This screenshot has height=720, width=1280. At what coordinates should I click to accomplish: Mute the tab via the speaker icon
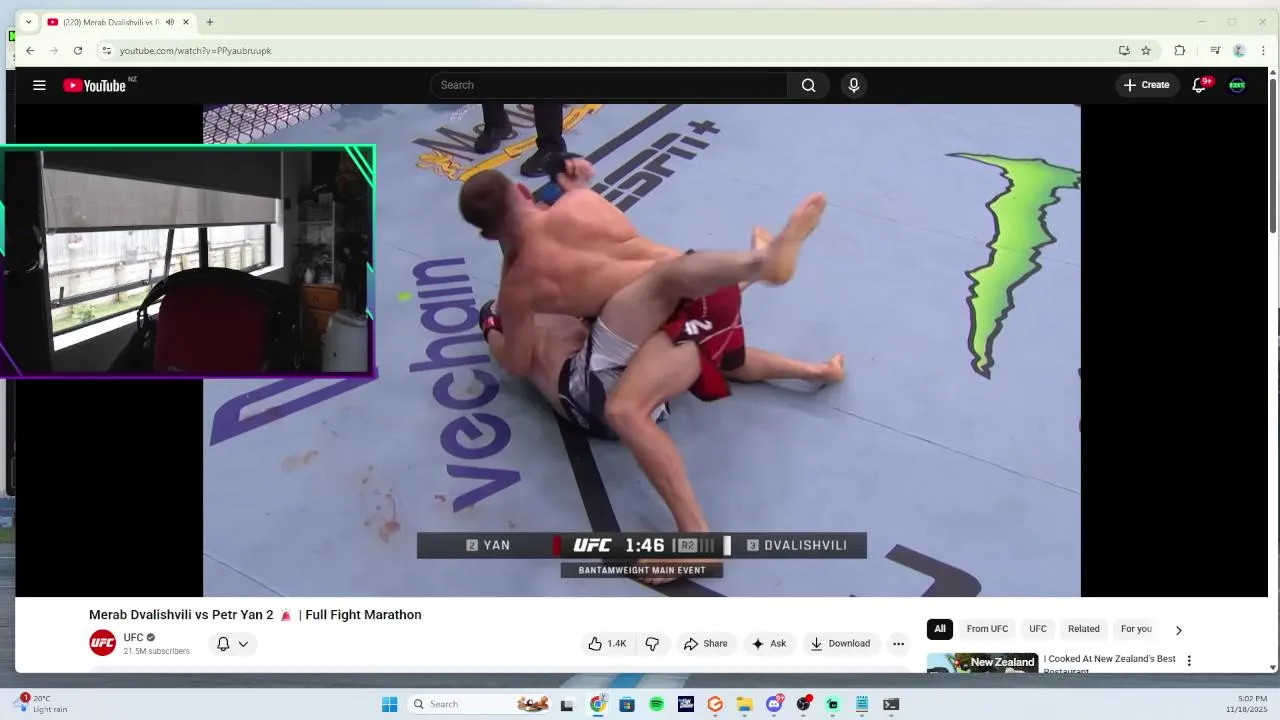pyautogui.click(x=169, y=22)
